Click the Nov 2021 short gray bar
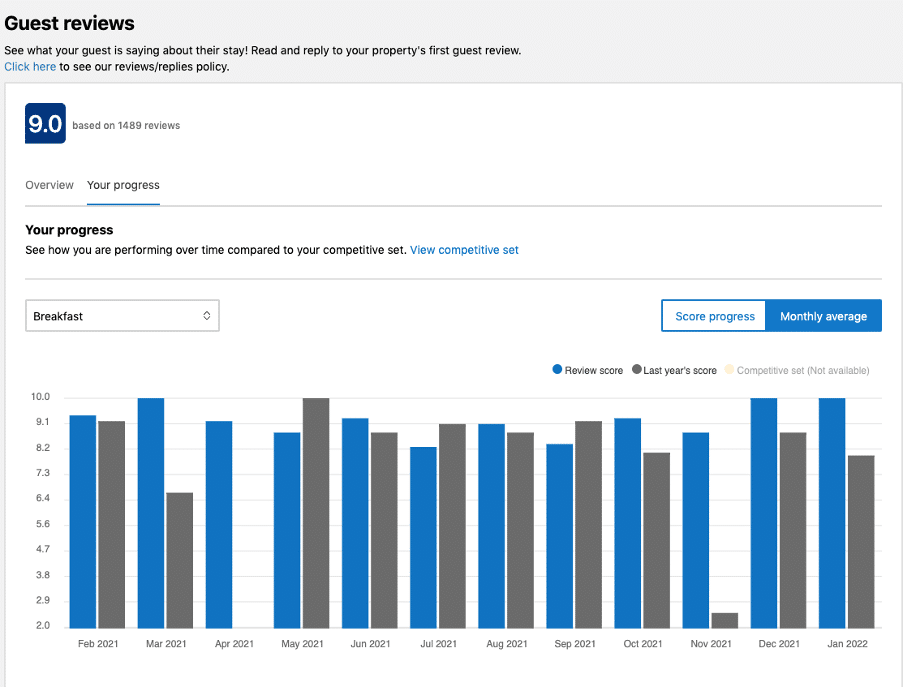The height and width of the screenshot is (688, 904). (725, 621)
